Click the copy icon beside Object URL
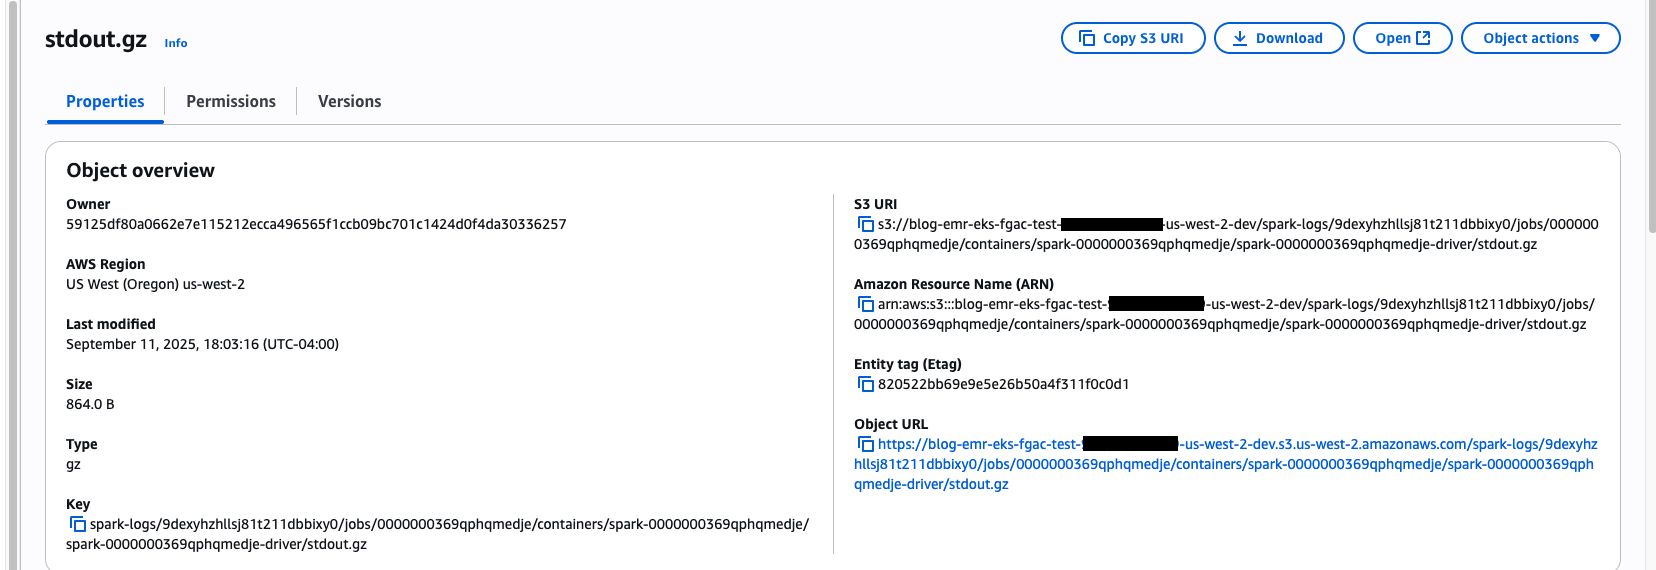The width and height of the screenshot is (1656, 570). tap(865, 445)
